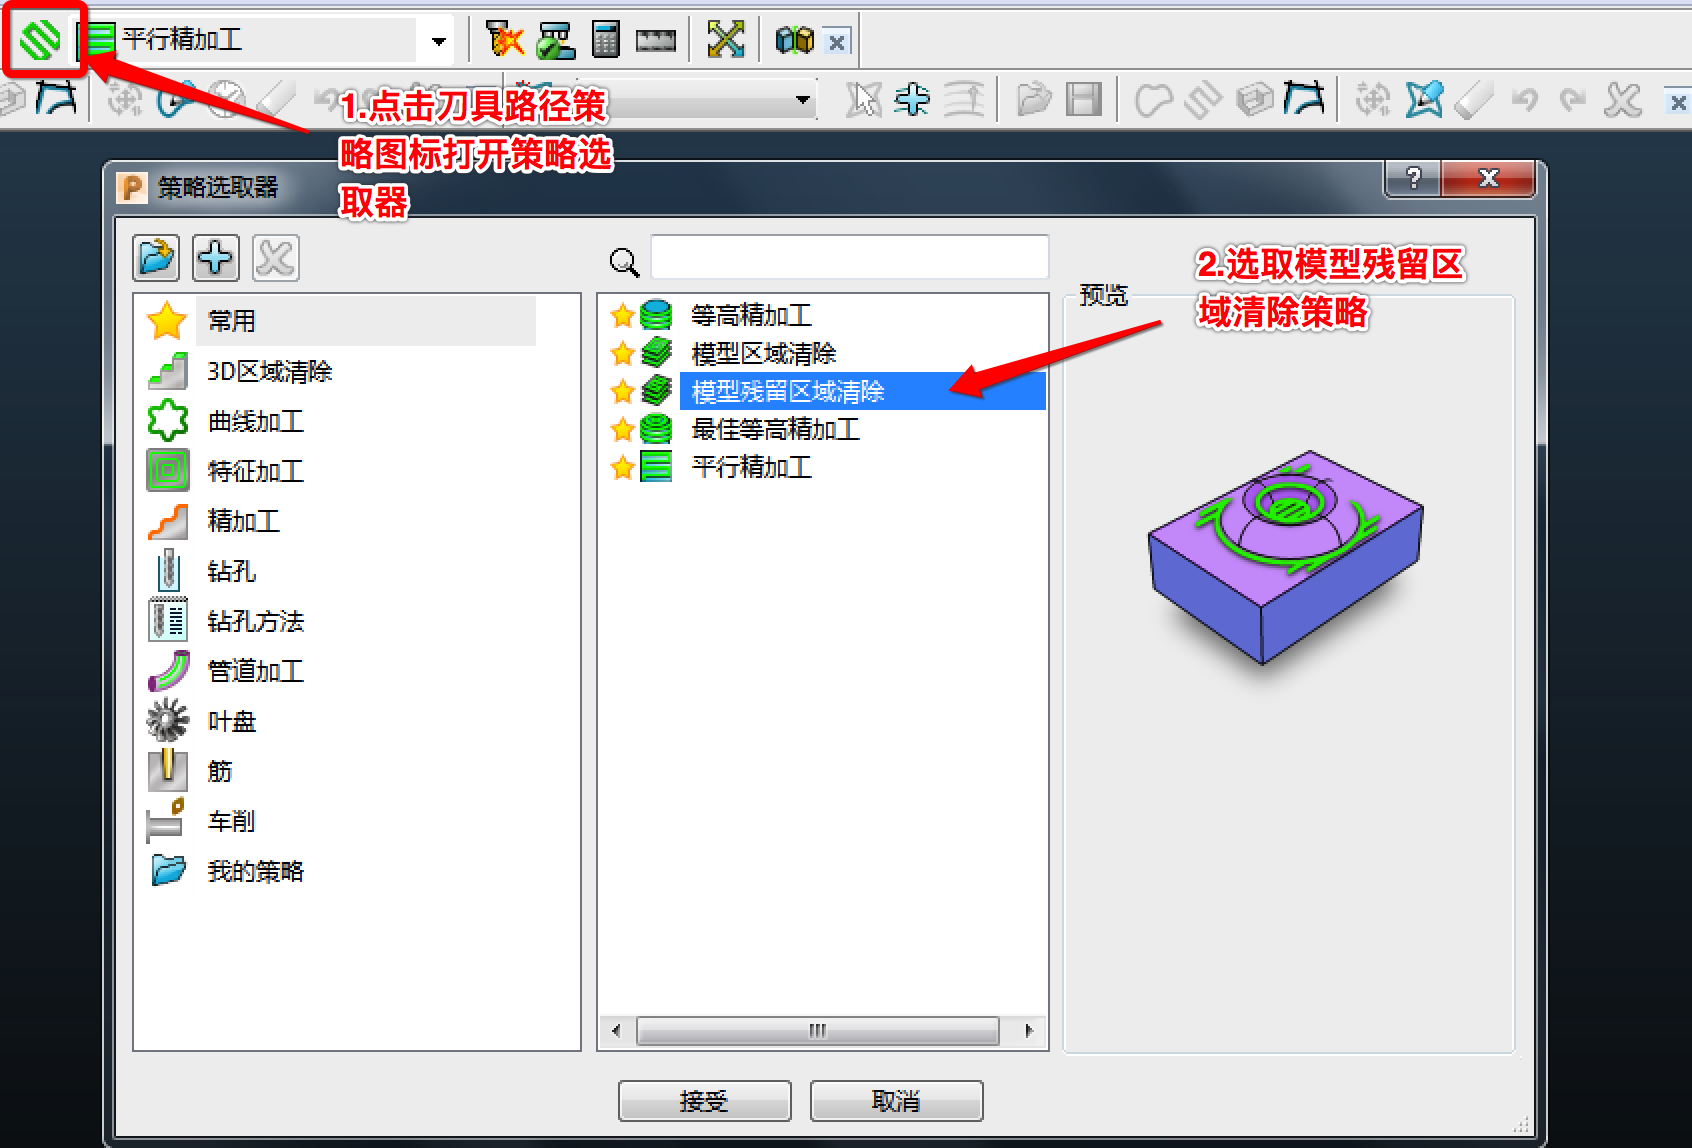This screenshot has height=1148, width=1692.
Task: Select the 精加工 category
Action: 244,521
